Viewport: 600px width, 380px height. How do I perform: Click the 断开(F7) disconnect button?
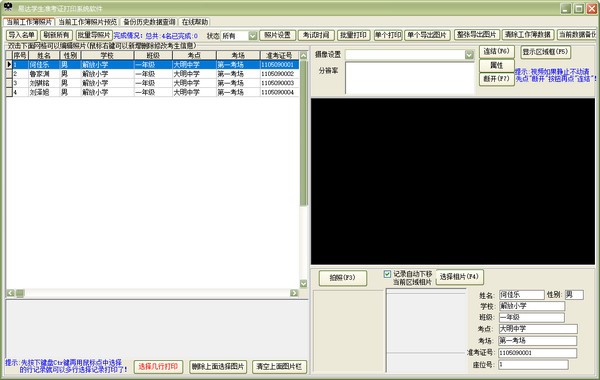(496, 79)
